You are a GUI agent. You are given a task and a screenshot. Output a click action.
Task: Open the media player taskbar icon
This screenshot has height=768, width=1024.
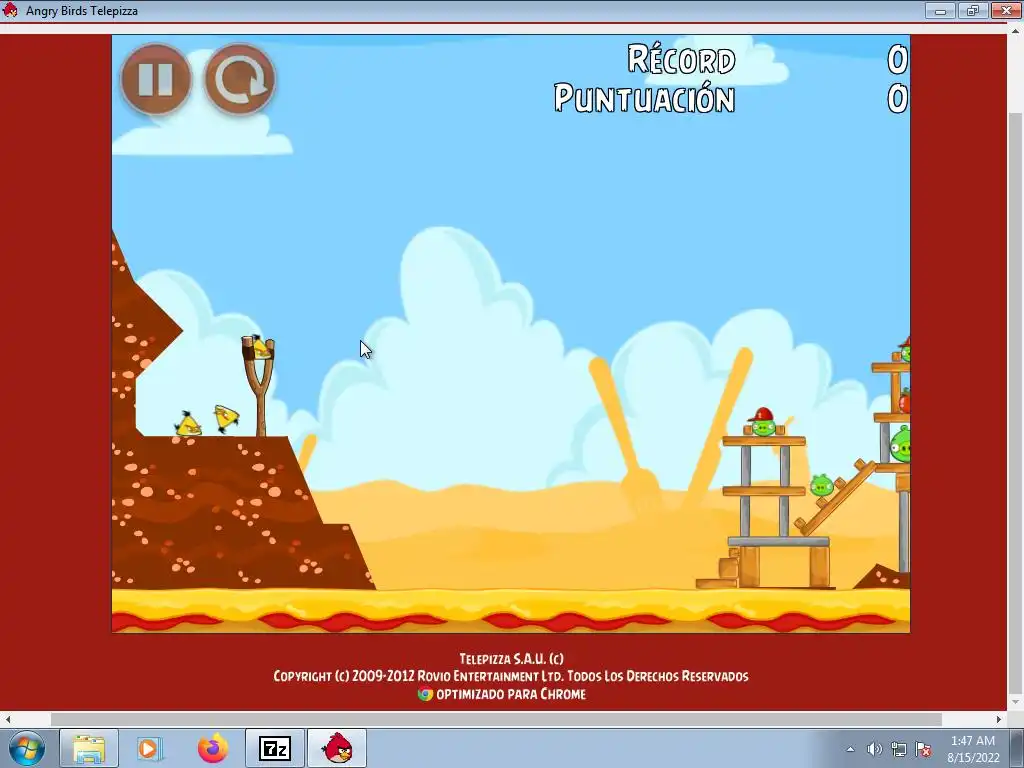click(x=149, y=748)
